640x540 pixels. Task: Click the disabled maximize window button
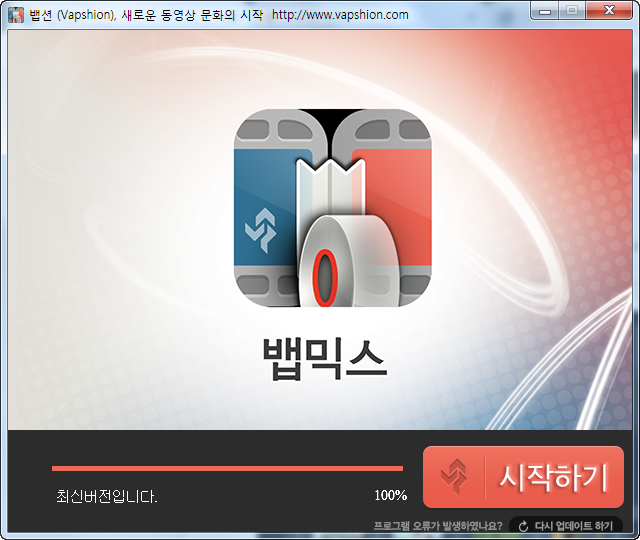pyautogui.click(x=572, y=11)
